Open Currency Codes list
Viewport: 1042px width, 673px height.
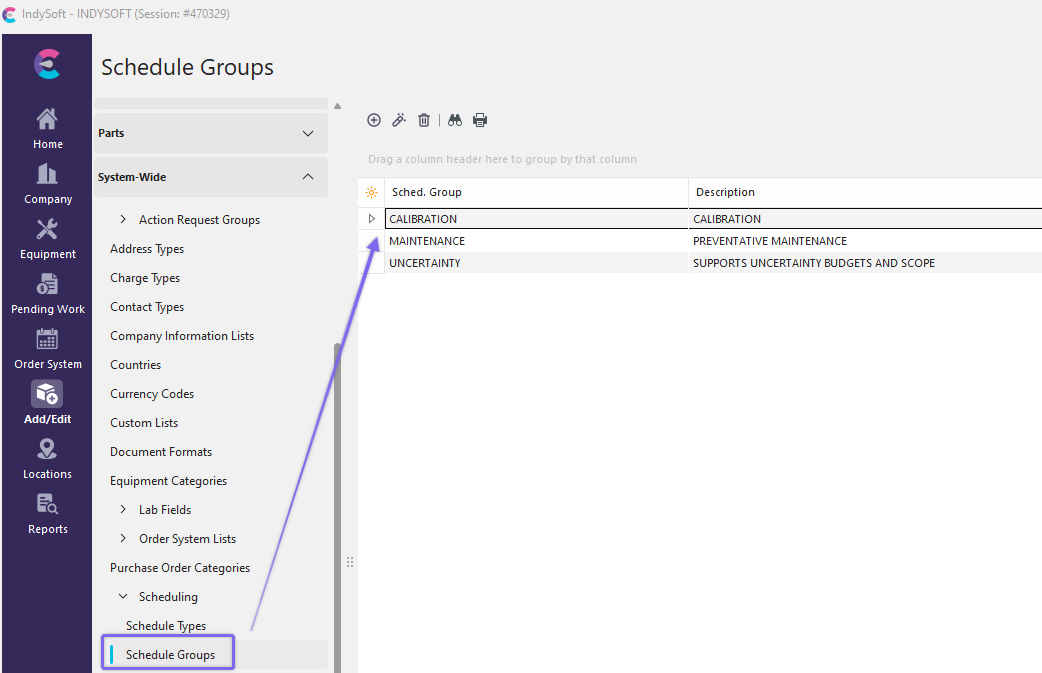[x=152, y=394]
